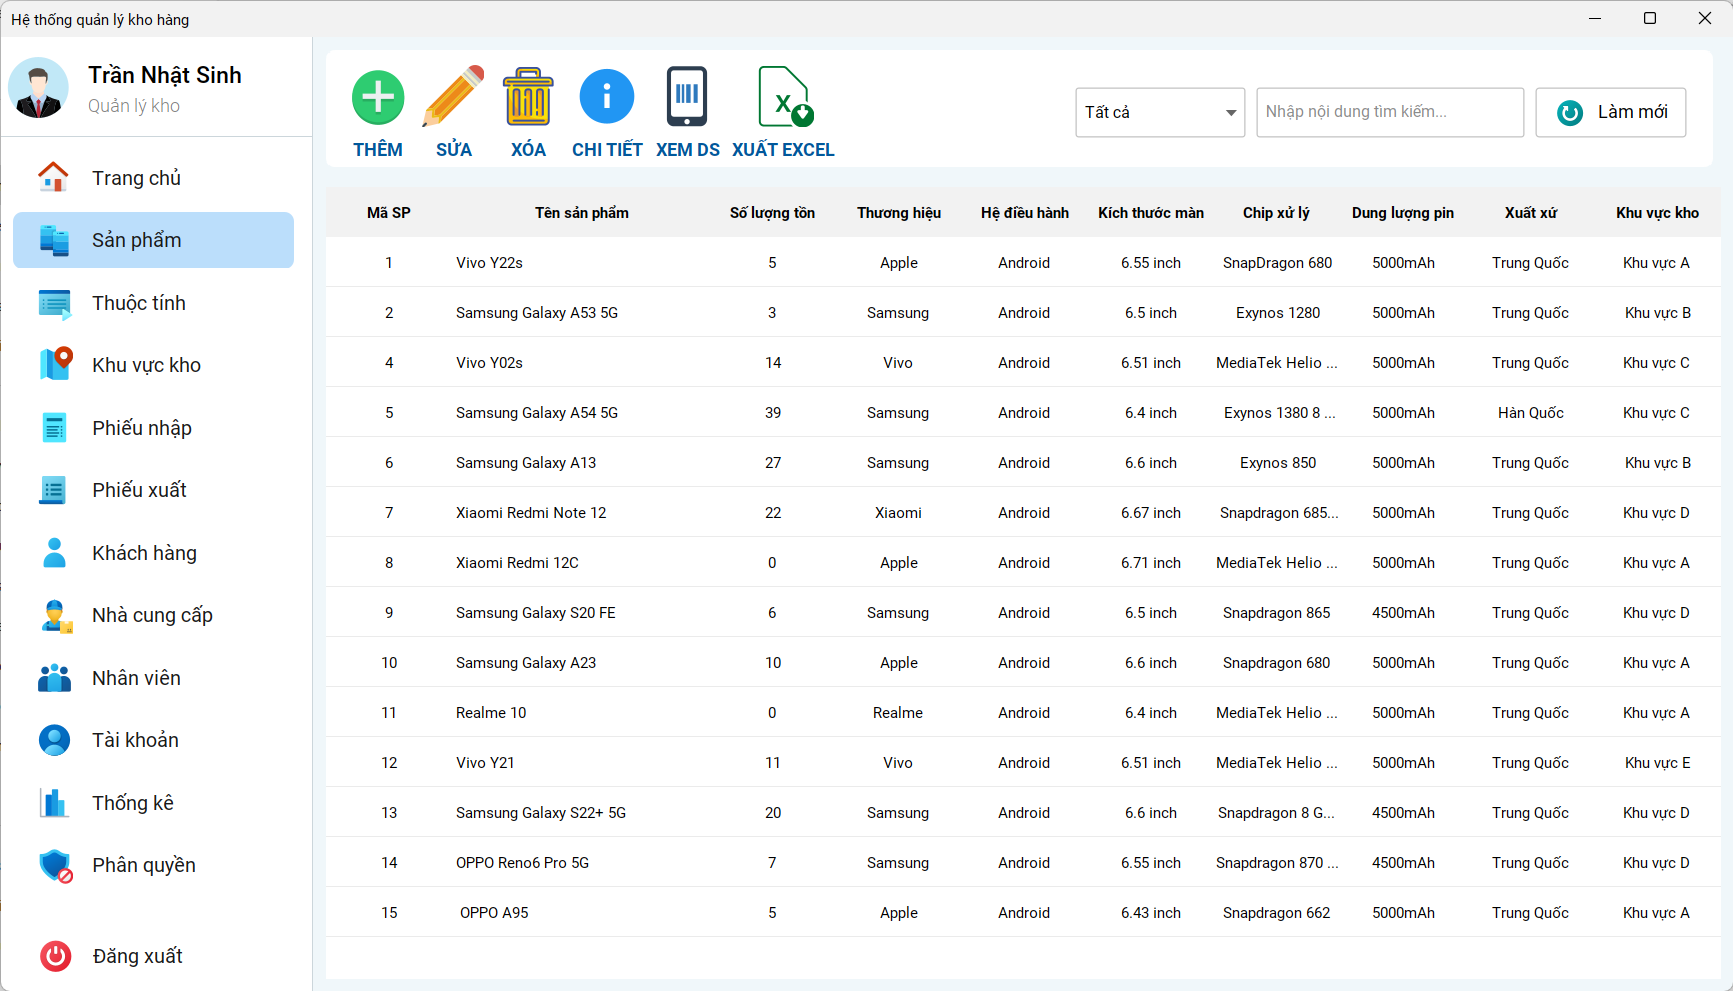Open the Trang chủ menu label
Screen dimensions: 1733x991
tap(137, 178)
